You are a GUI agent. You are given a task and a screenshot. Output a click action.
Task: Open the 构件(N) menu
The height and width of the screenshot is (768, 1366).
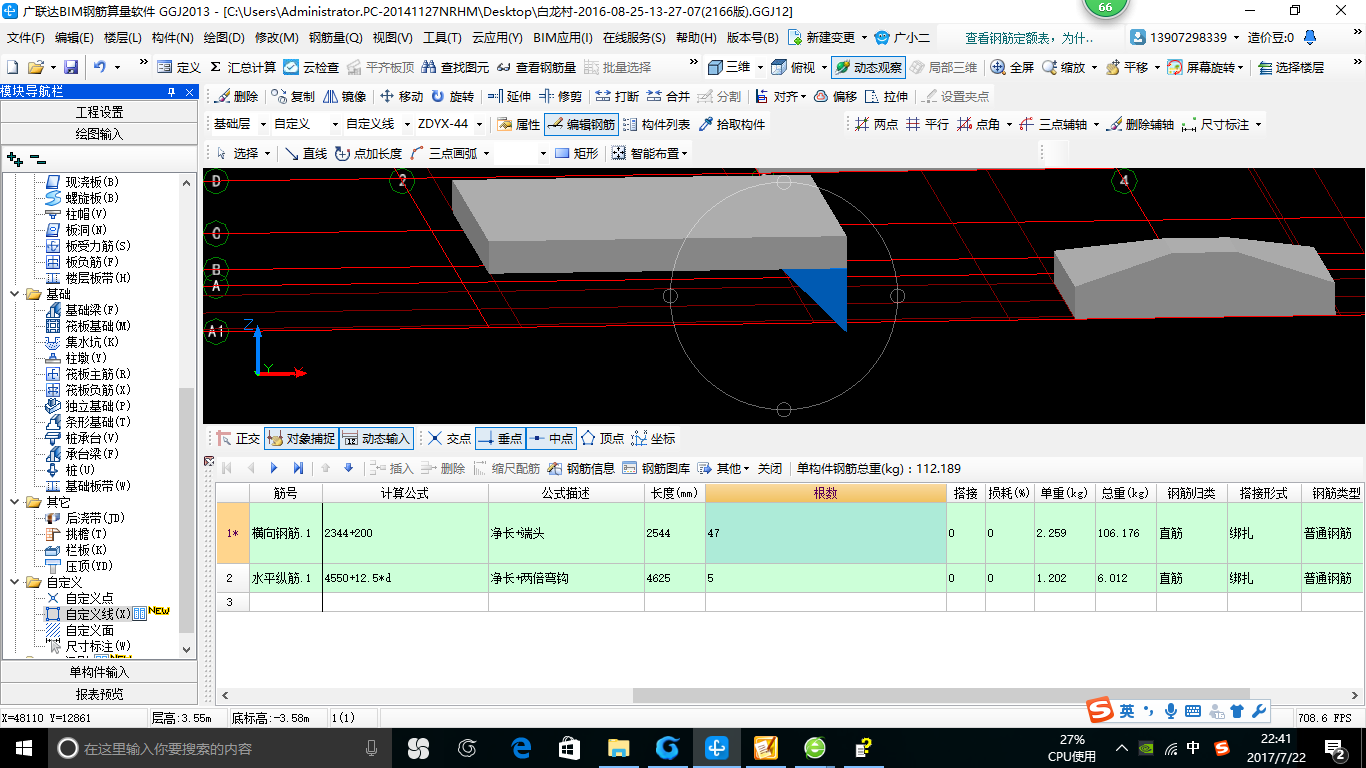[172, 38]
